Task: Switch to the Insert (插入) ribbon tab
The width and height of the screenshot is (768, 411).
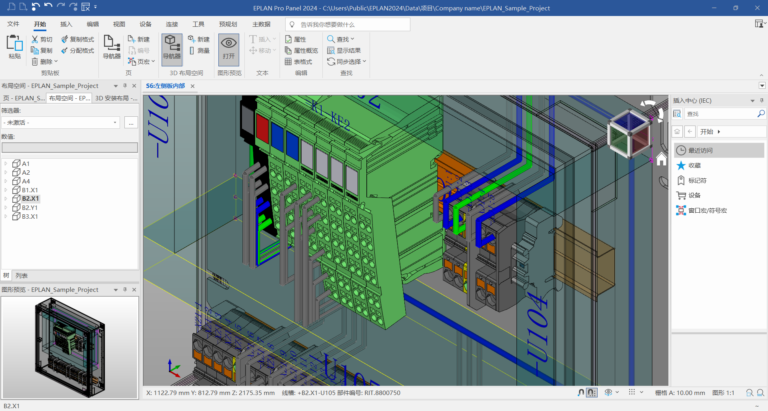Action: tap(66, 24)
